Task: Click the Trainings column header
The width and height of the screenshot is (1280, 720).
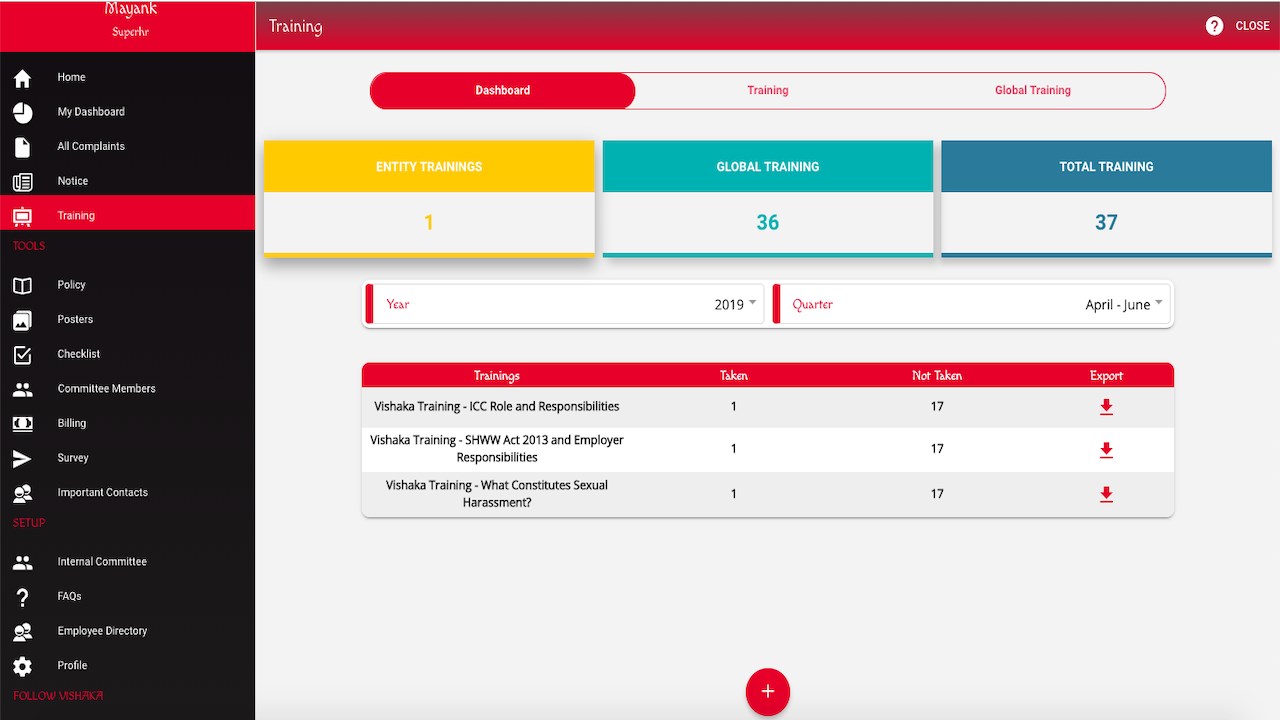Action: [x=497, y=376]
